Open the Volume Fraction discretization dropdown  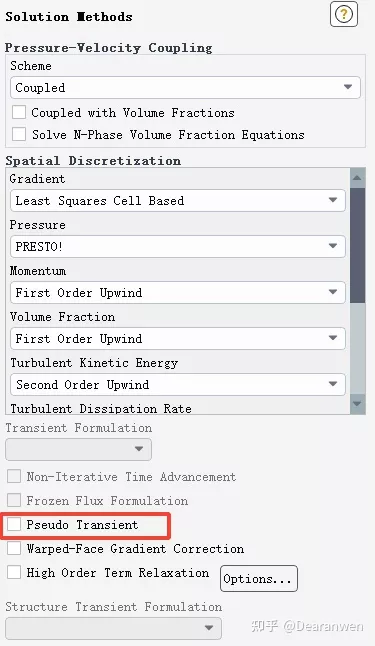click(178, 339)
